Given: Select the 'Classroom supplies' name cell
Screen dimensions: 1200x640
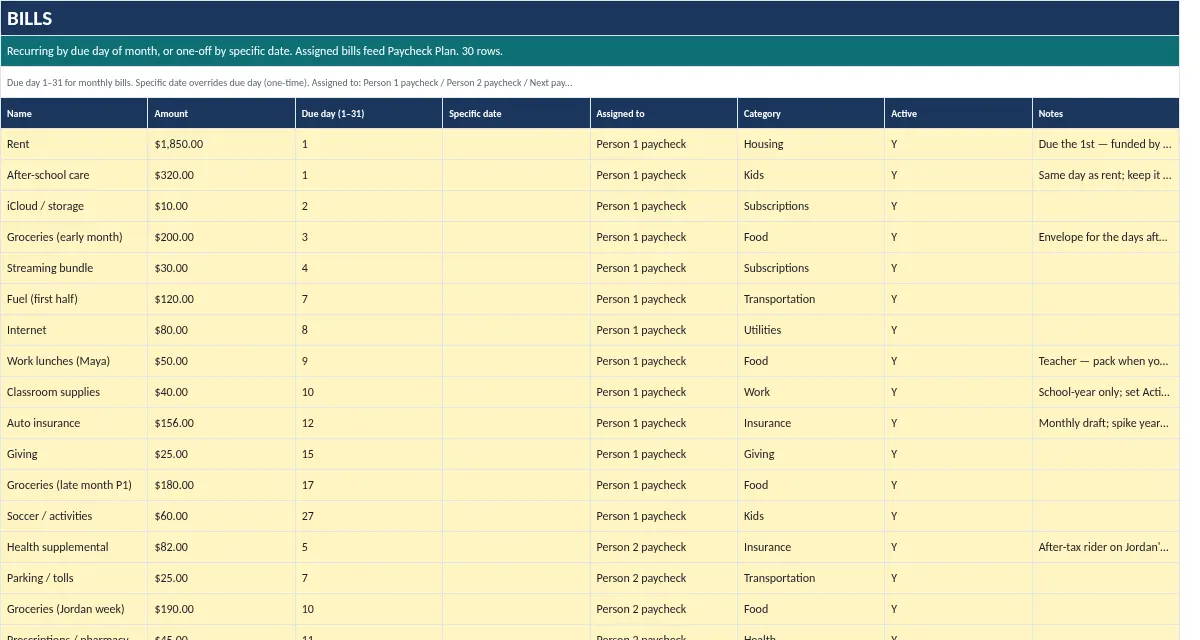Looking at the screenshot, I should pos(74,392).
